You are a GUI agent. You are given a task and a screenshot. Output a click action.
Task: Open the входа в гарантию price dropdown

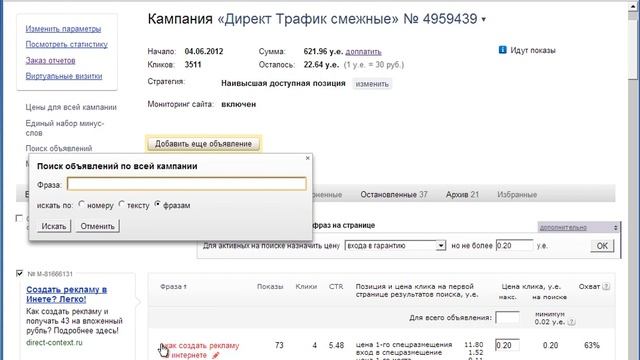pos(395,246)
